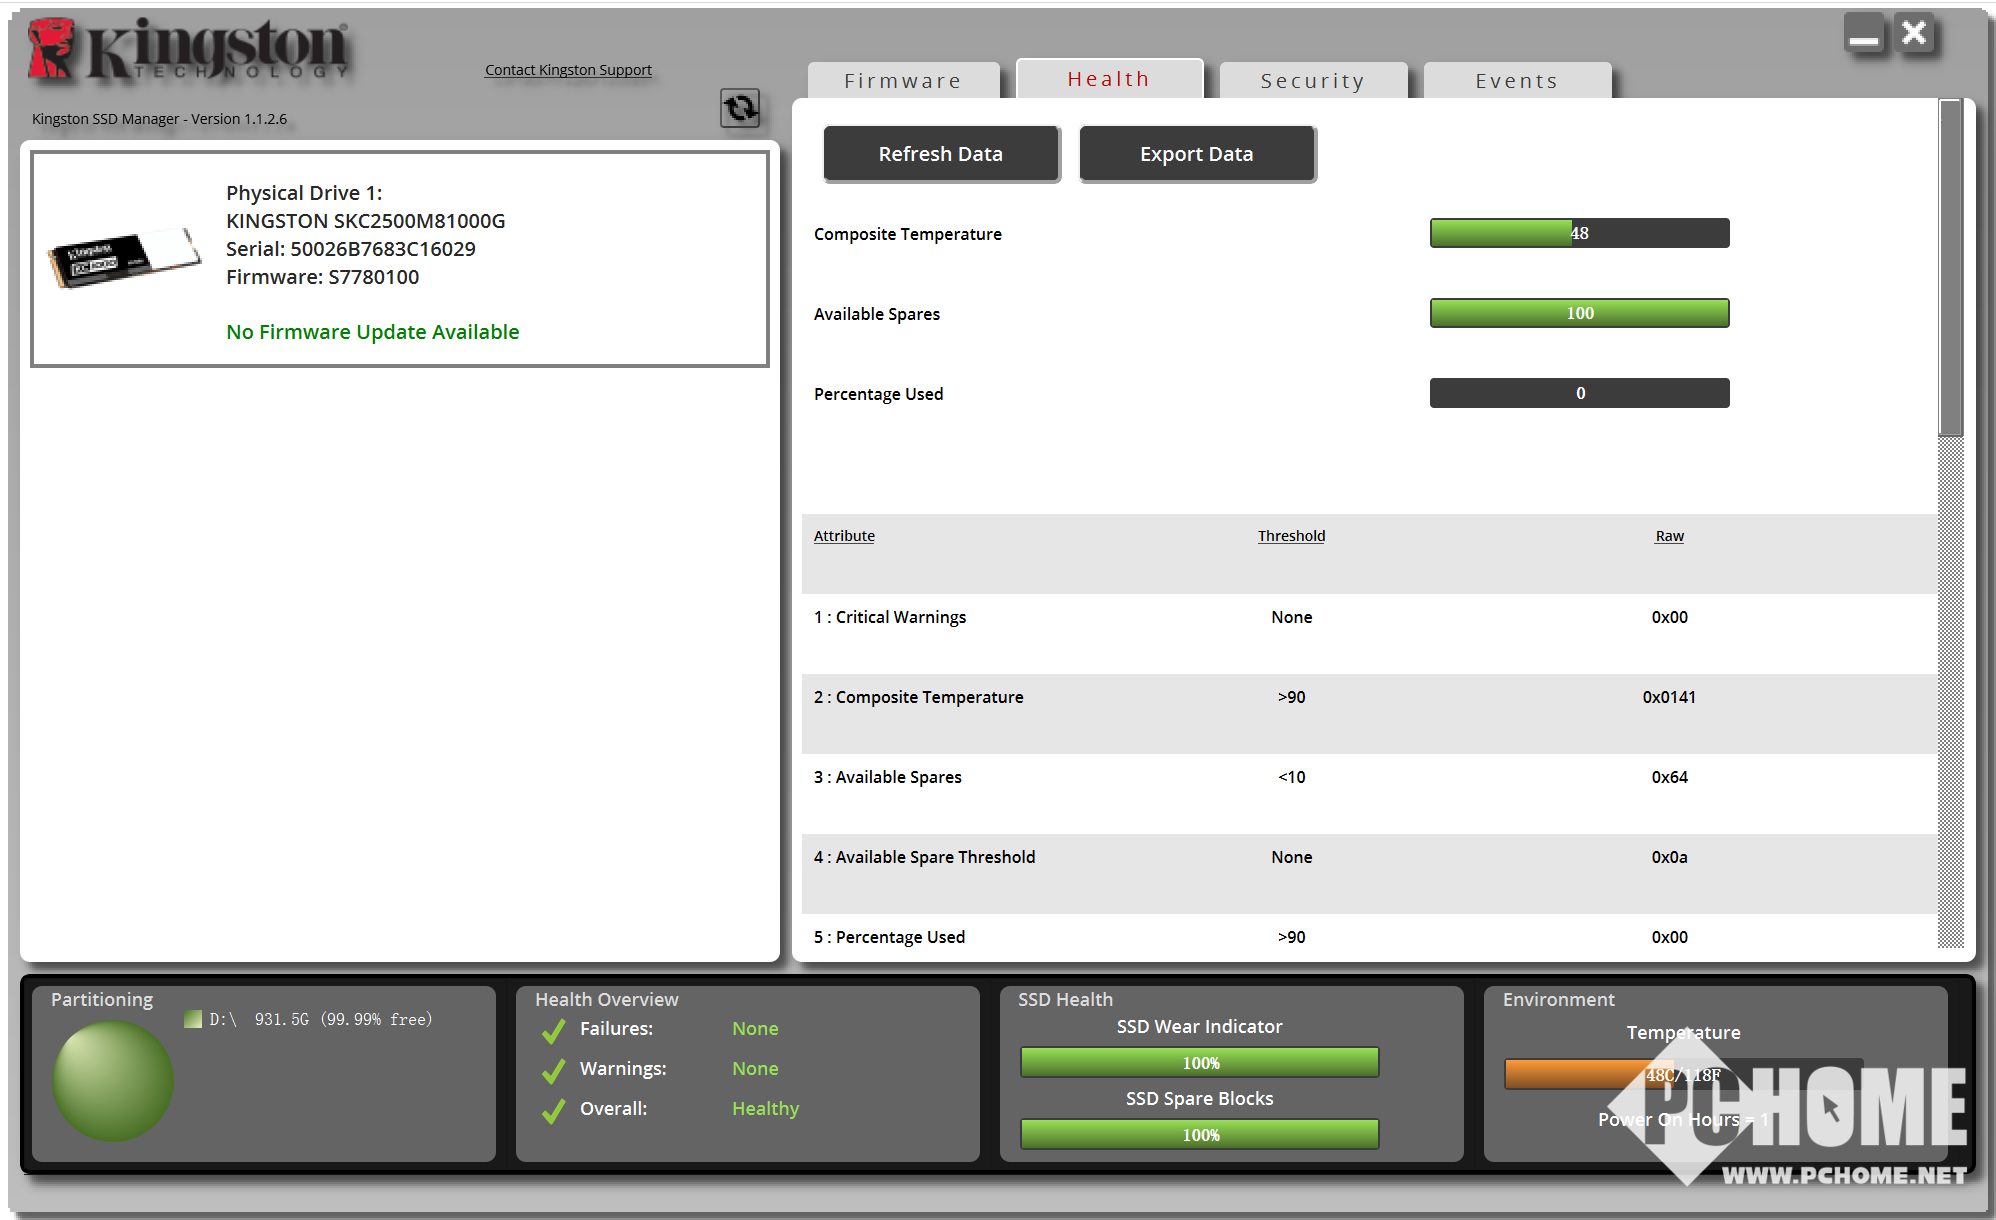1996x1220 pixels.
Task: Sort by the Attribute column header
Action: (844, 536)
